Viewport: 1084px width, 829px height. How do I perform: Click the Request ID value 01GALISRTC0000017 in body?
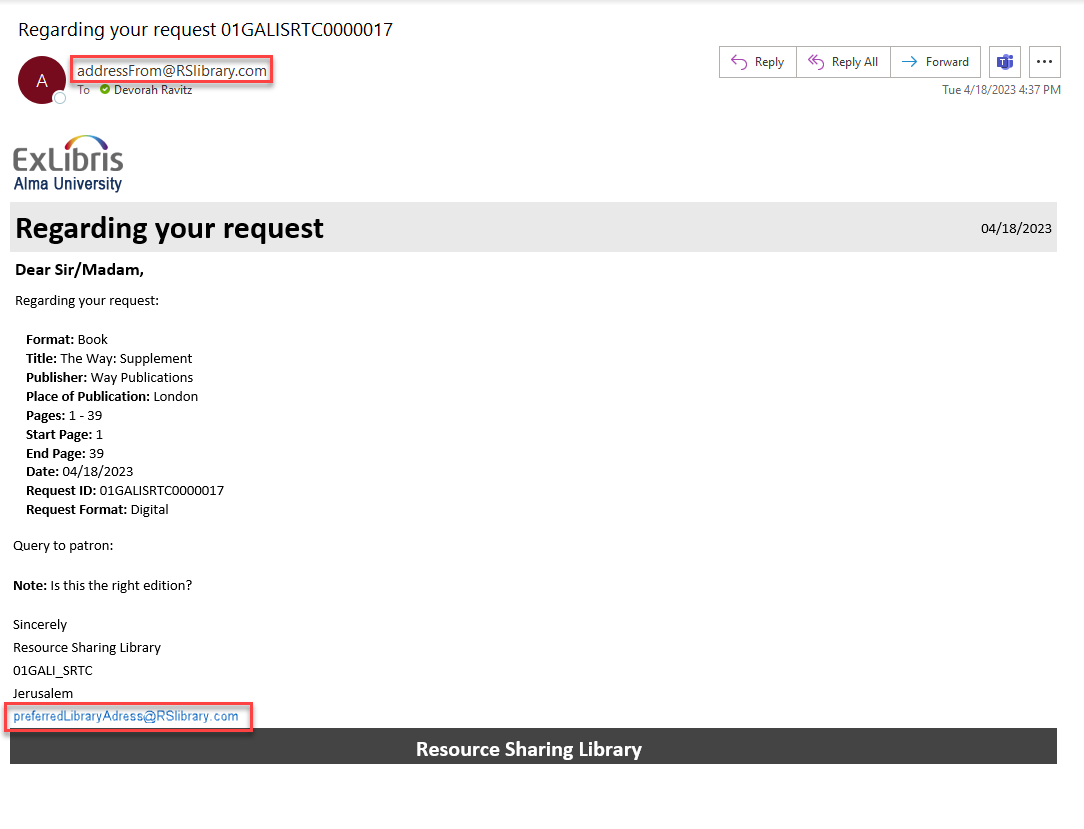coord(162,491)
